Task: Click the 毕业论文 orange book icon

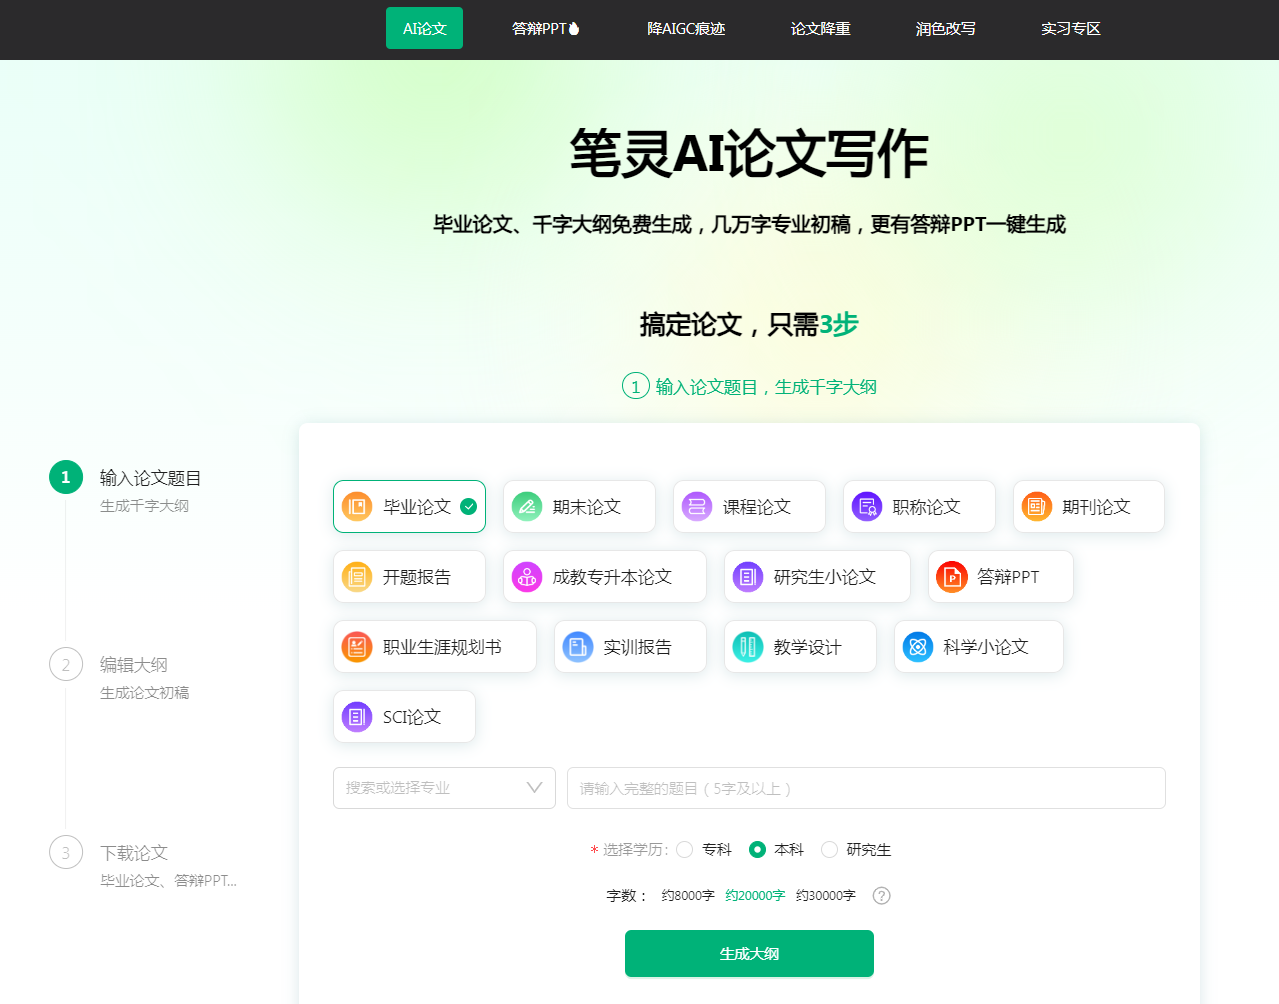Action: coord(357,507)
